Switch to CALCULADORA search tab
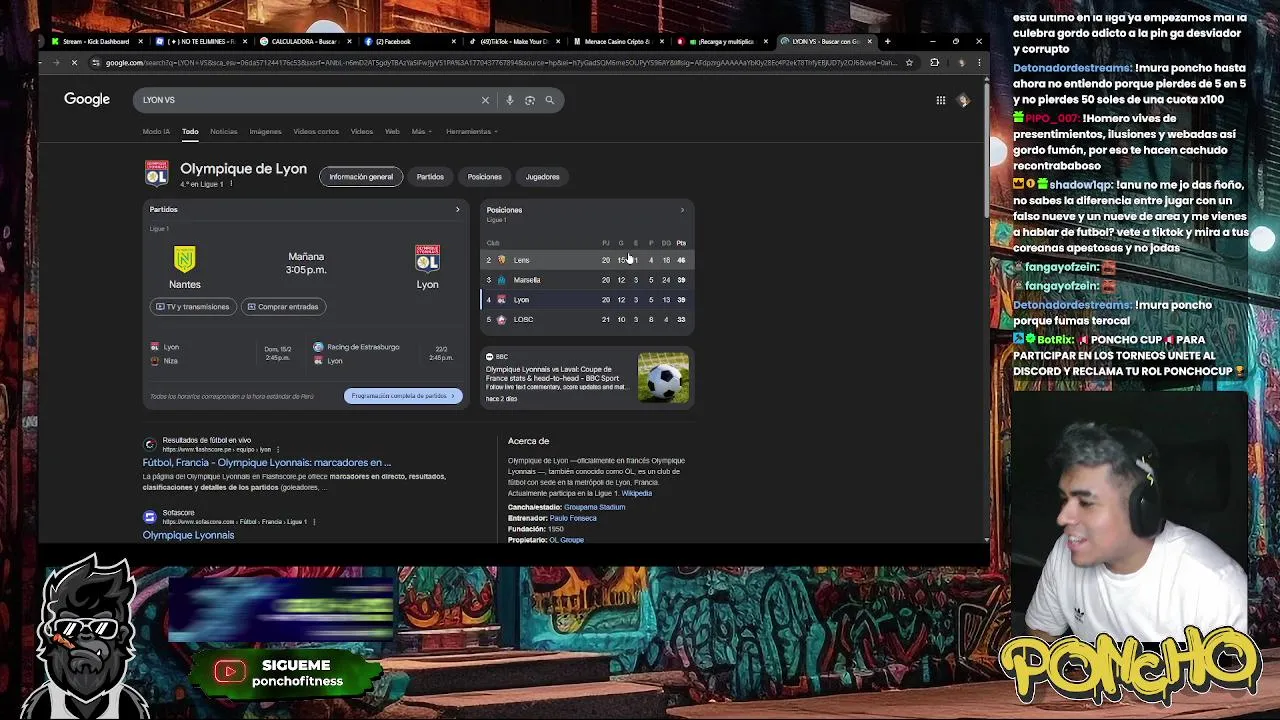Image resolution: width=1280 pixels, height=720 pixels. [x=304, y=41]
